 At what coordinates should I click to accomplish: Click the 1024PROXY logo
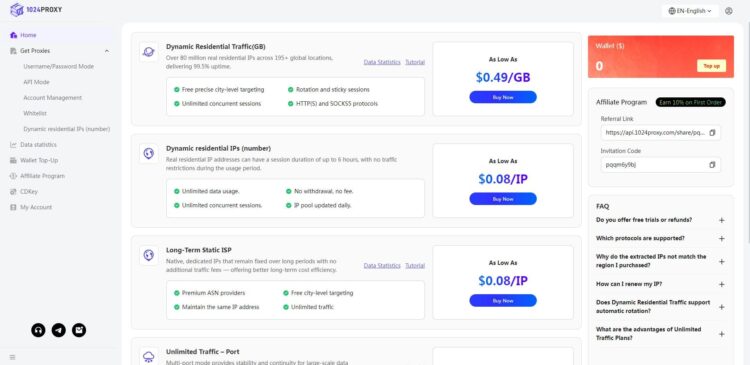coord(36,10)
